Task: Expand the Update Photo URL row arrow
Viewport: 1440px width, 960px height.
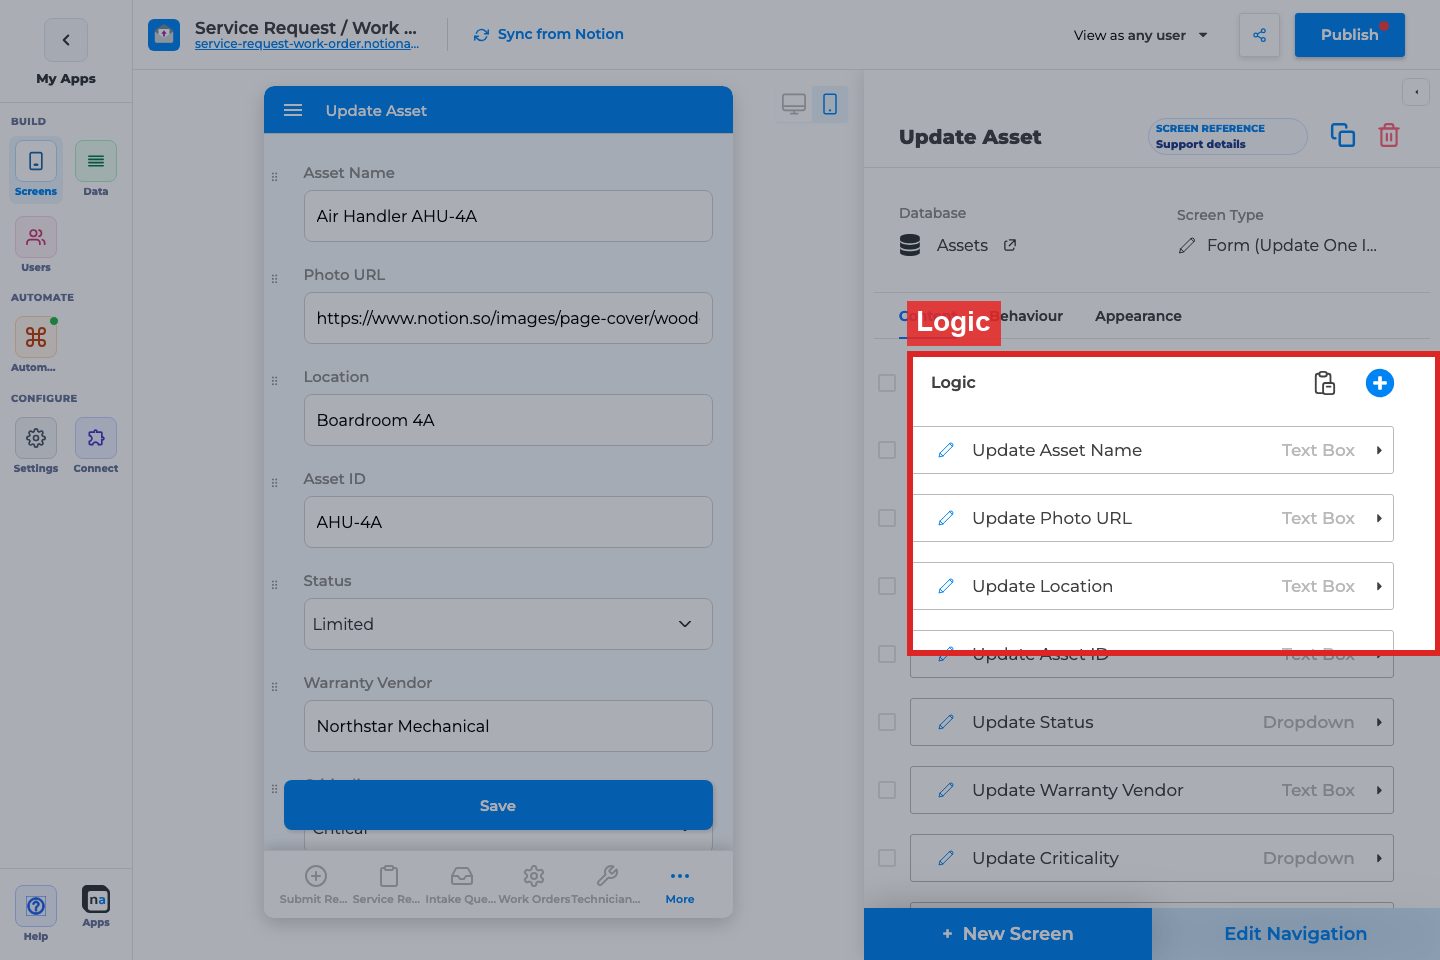Action: [1379, 518]
